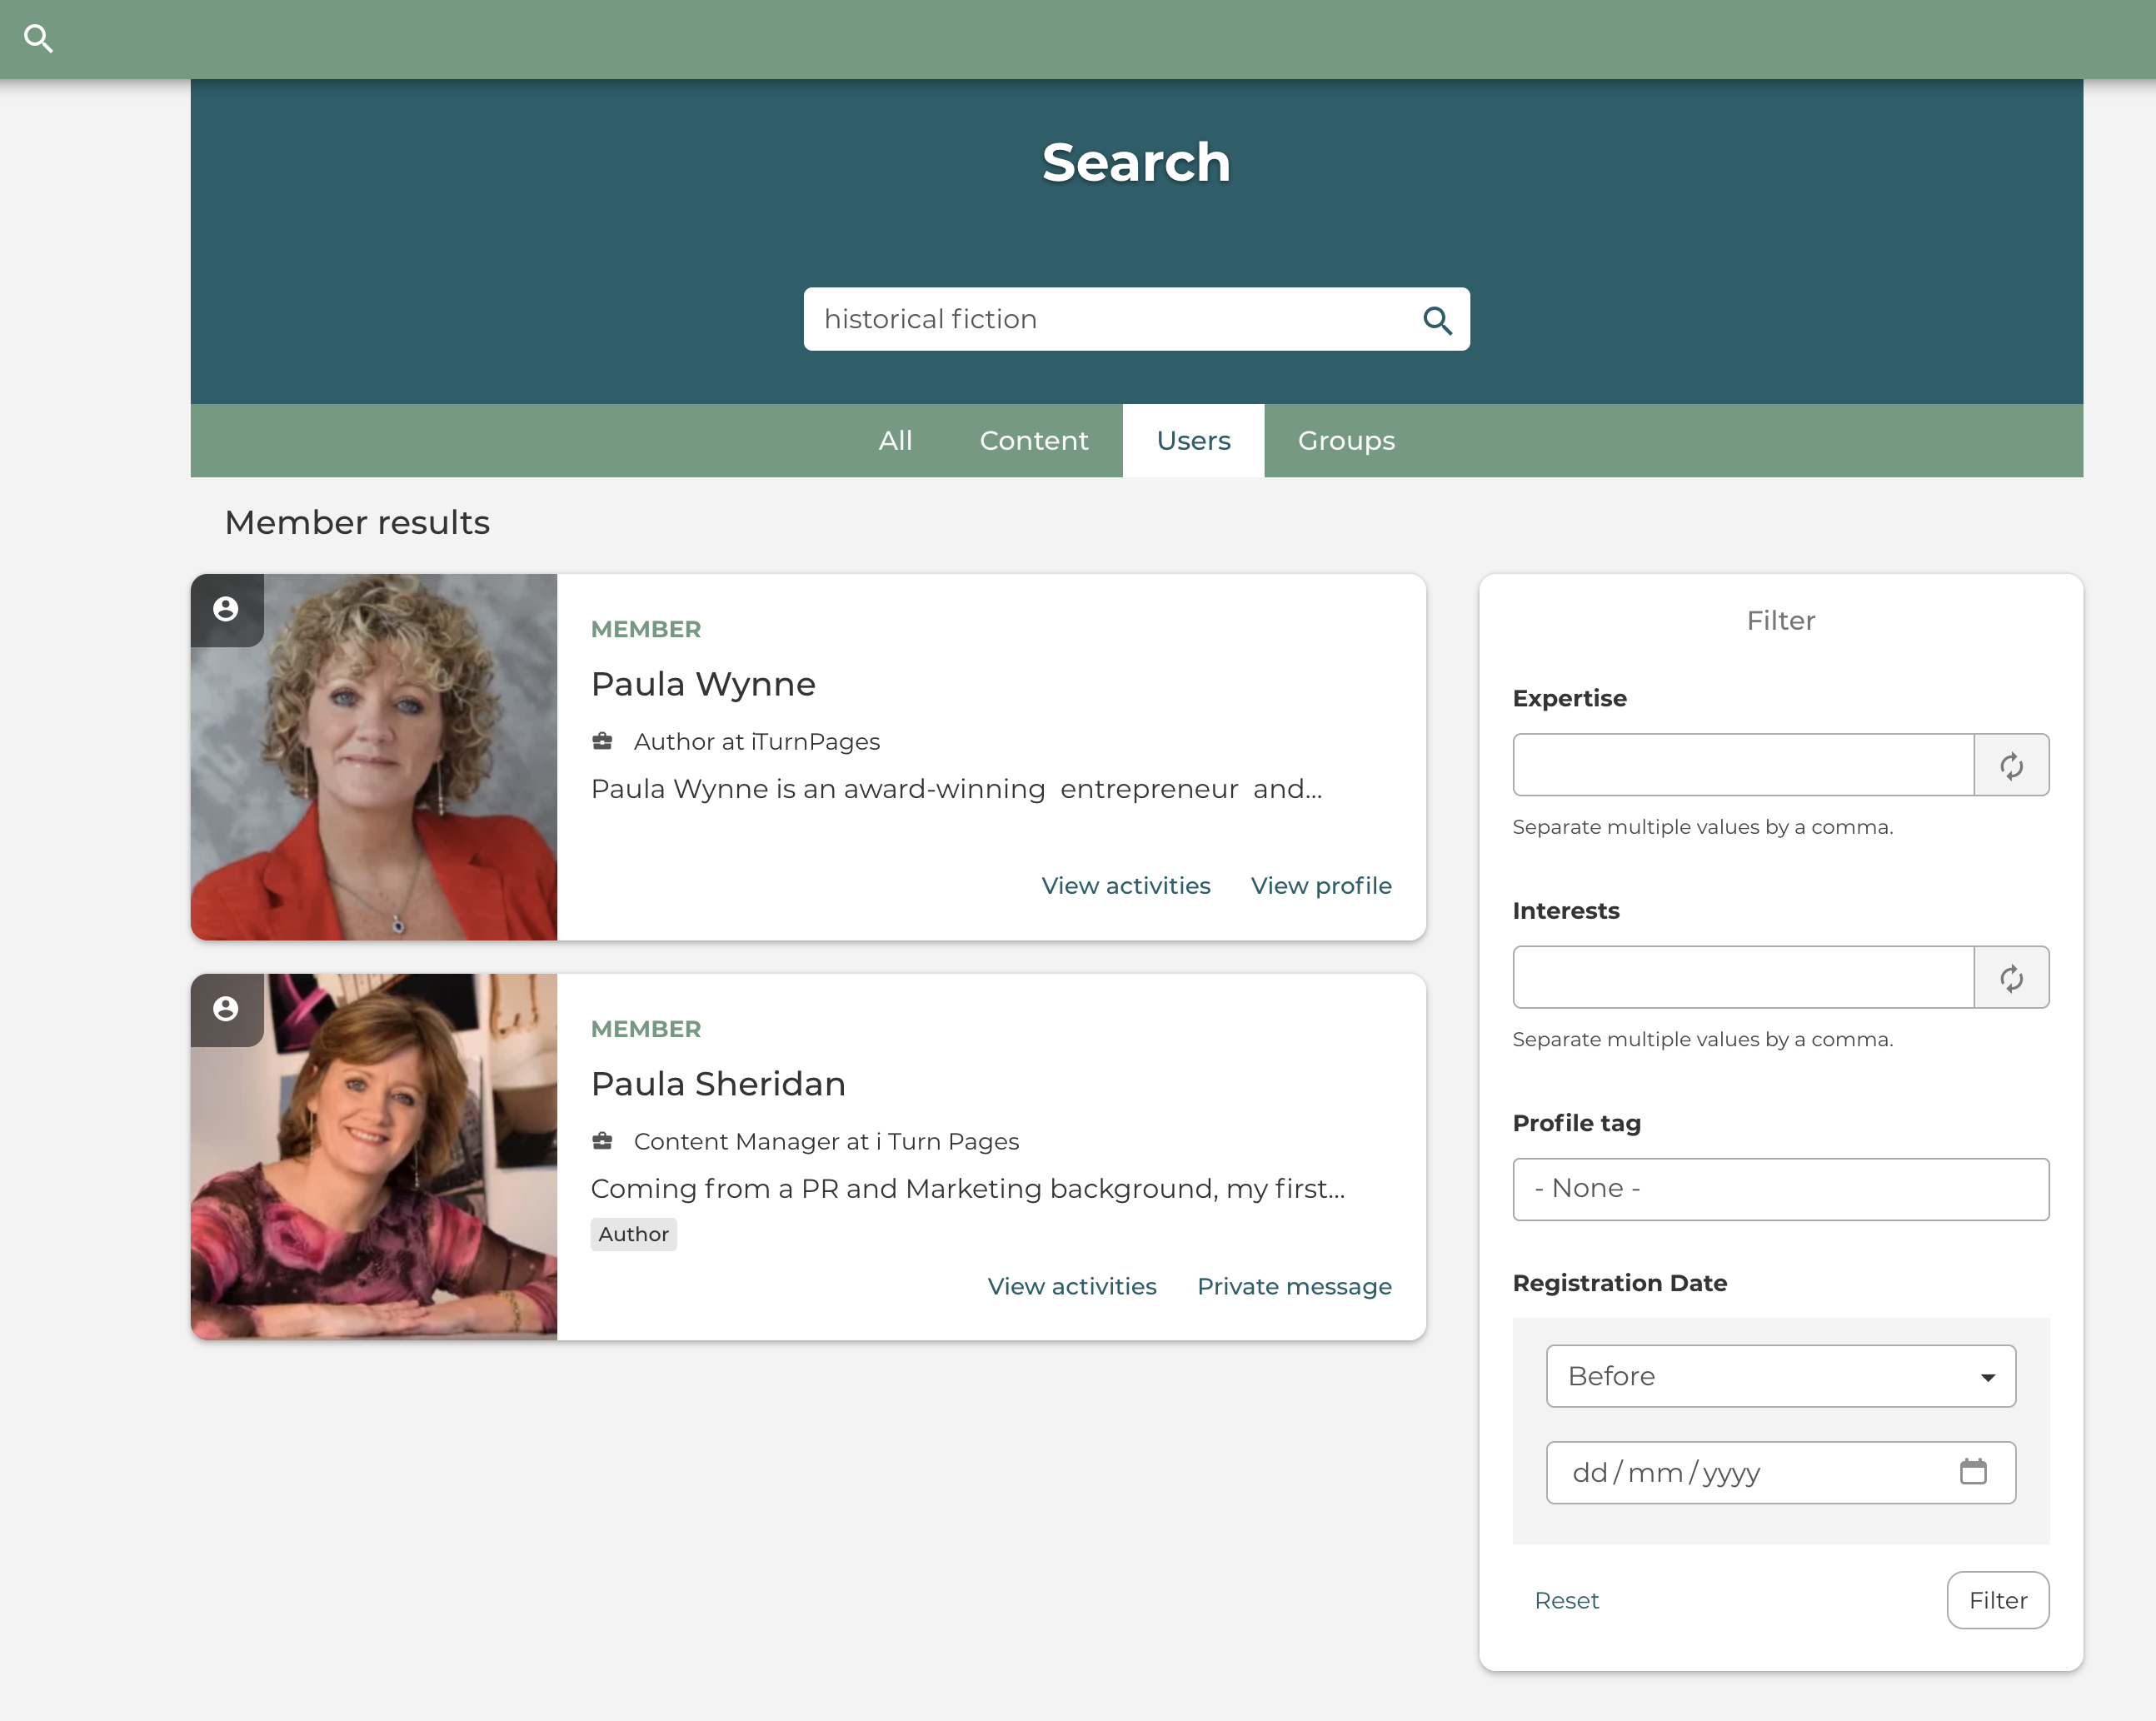
Task: Click briefcase icon beside Content Manager
Action: click(602, 1141)
